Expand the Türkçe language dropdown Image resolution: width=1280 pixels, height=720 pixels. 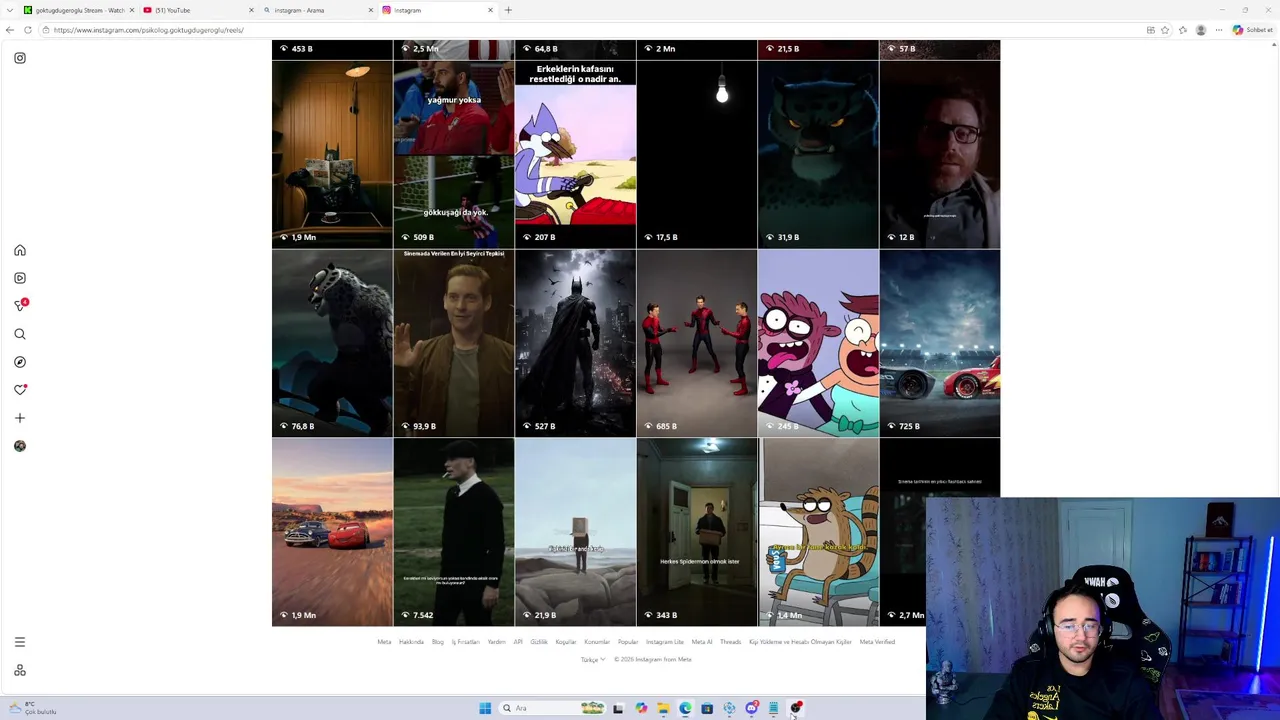click(593, 660)
